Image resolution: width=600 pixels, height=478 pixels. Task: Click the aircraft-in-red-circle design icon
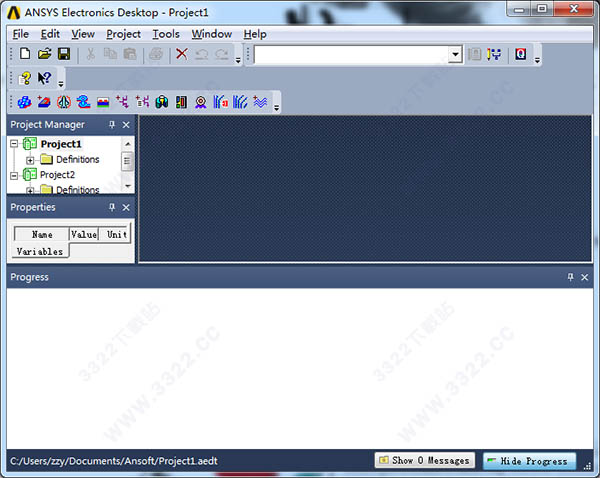(64, 102)
